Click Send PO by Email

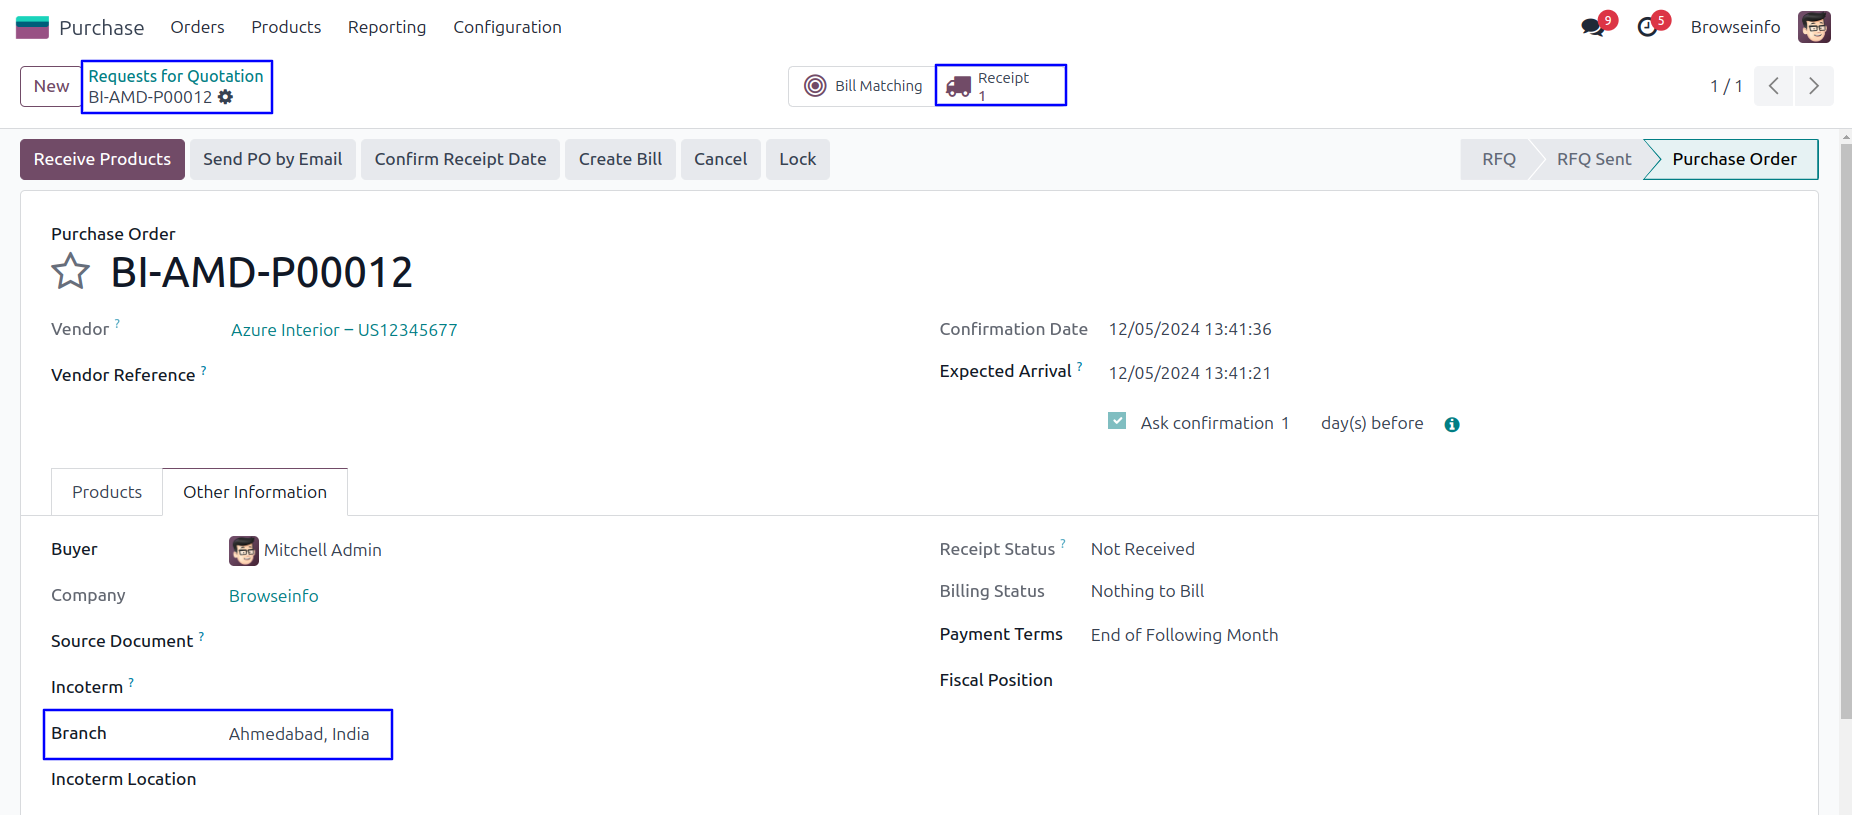[272, 159]
